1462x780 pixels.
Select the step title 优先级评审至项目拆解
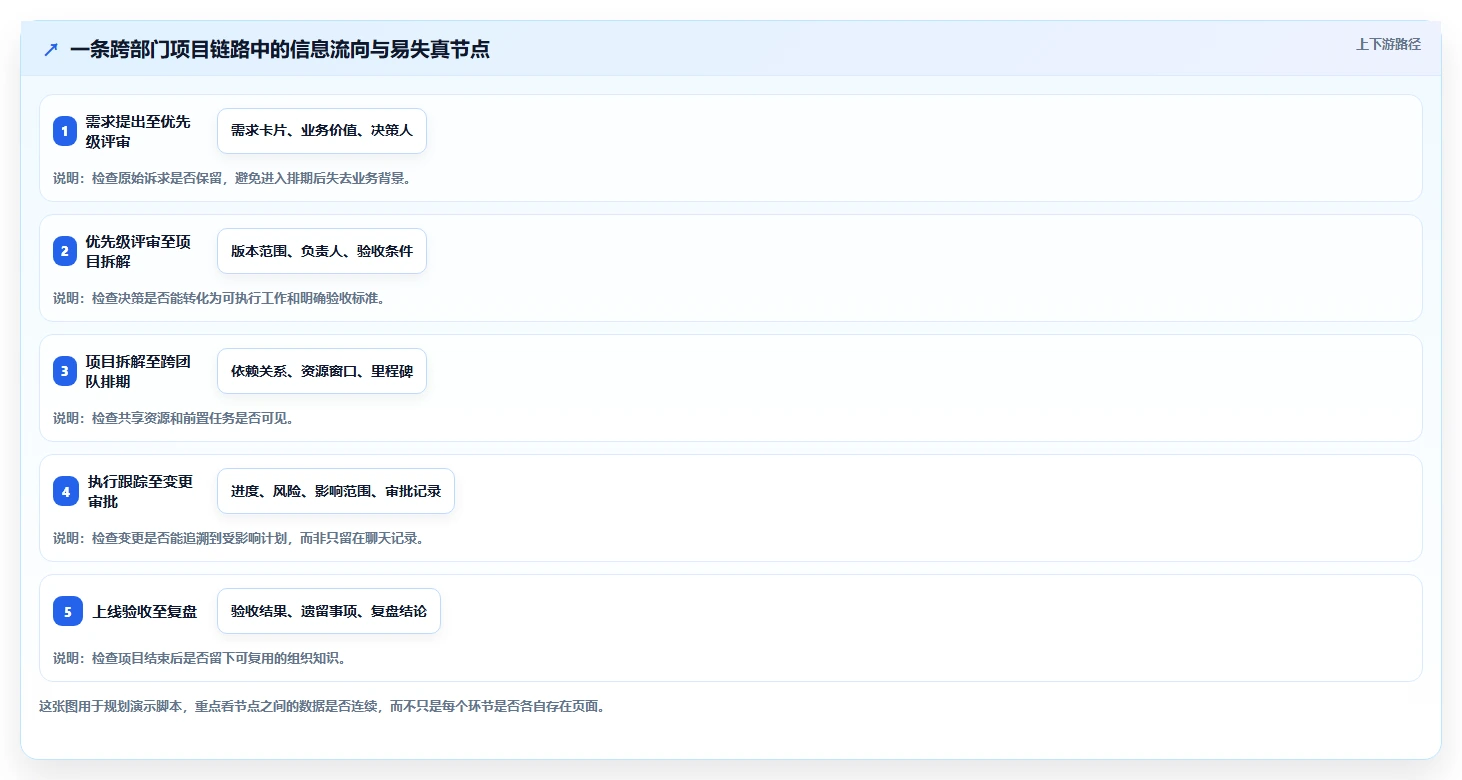(138, 251)
